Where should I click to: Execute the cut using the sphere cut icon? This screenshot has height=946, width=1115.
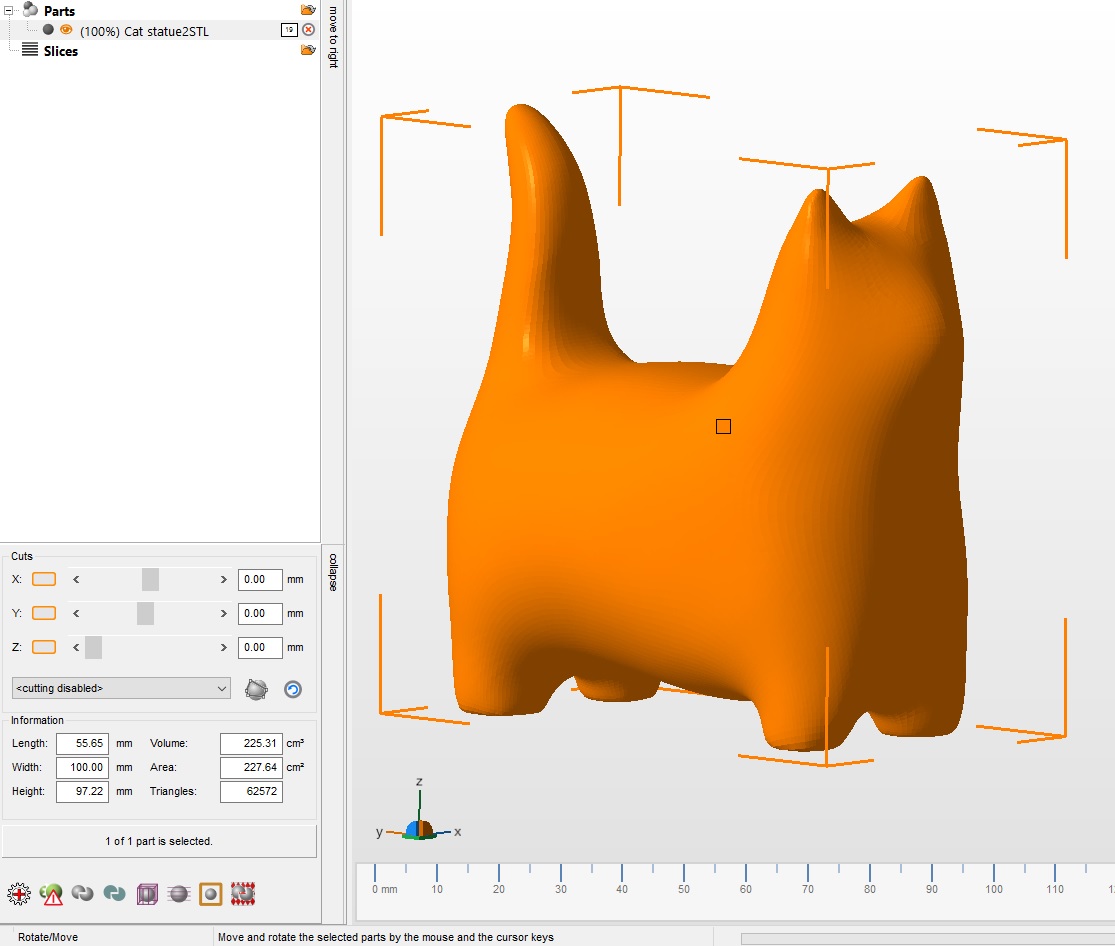pos(258,689)
